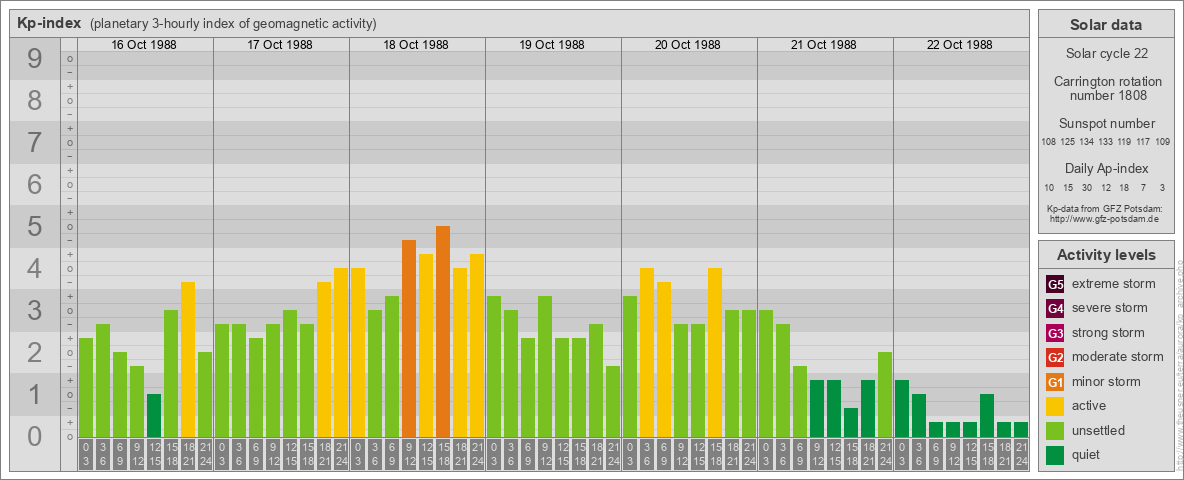Click the 'Solar cycle 22' text
Image resolution: width=1184 pixels, height=480 pixels.
[x=1106, y=54]
